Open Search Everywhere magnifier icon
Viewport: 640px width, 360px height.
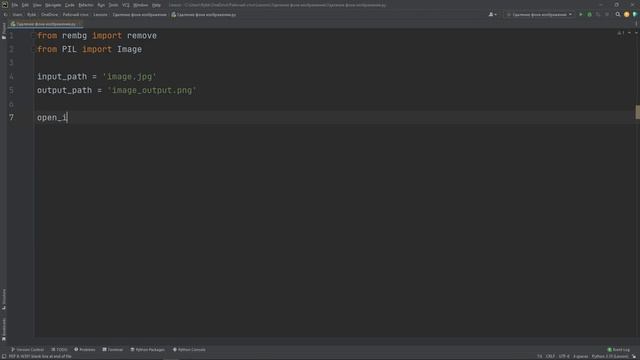(x=618, y=15)
